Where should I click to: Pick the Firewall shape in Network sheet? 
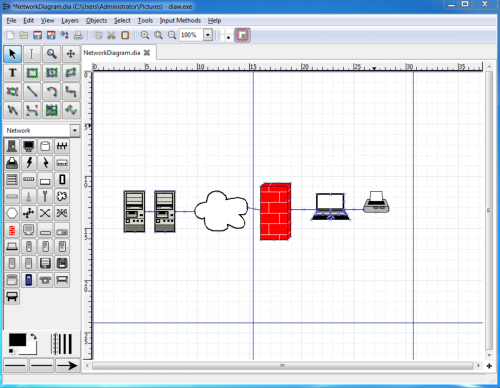(12, 230)
